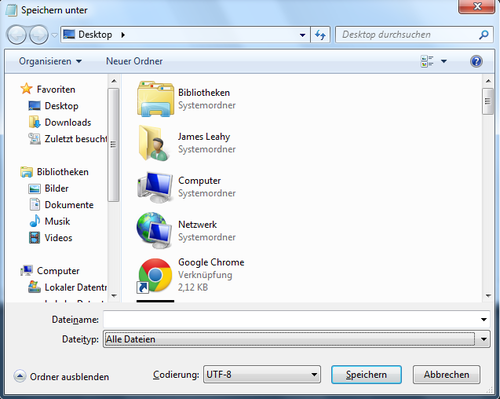Open Videos library in sidebar
This screenshot has height=399, width=500.
click(50, 238)
